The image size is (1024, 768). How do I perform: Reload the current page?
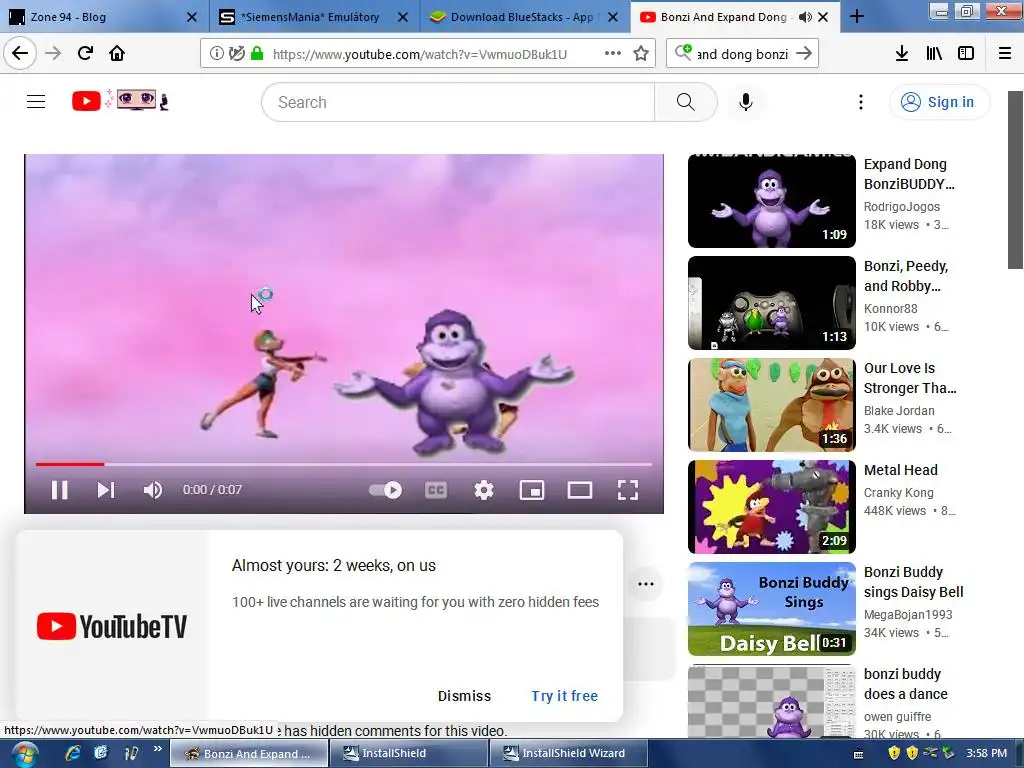[x=86, y=54]
